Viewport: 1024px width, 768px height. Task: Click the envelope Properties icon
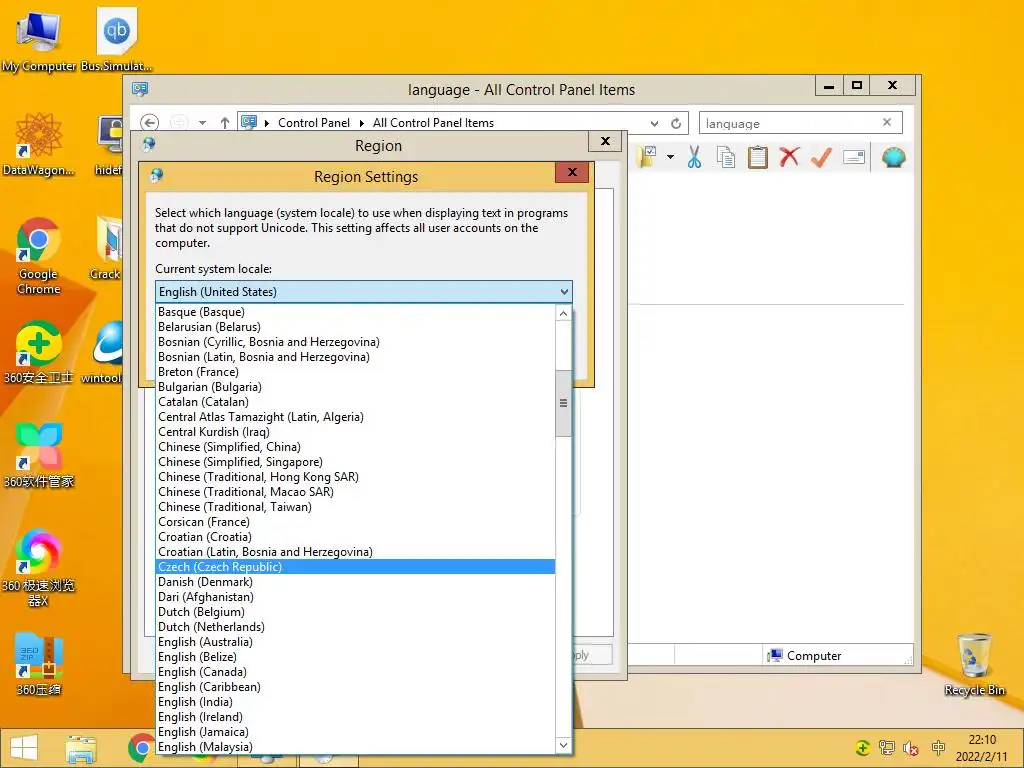(854, 157)
